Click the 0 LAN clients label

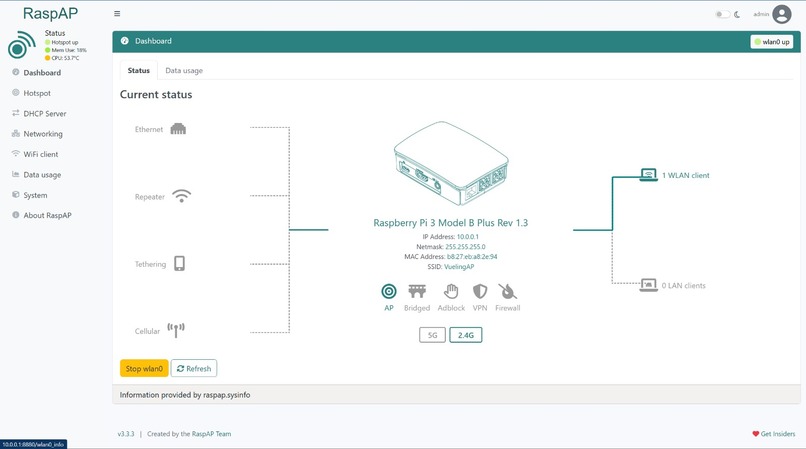684,285
